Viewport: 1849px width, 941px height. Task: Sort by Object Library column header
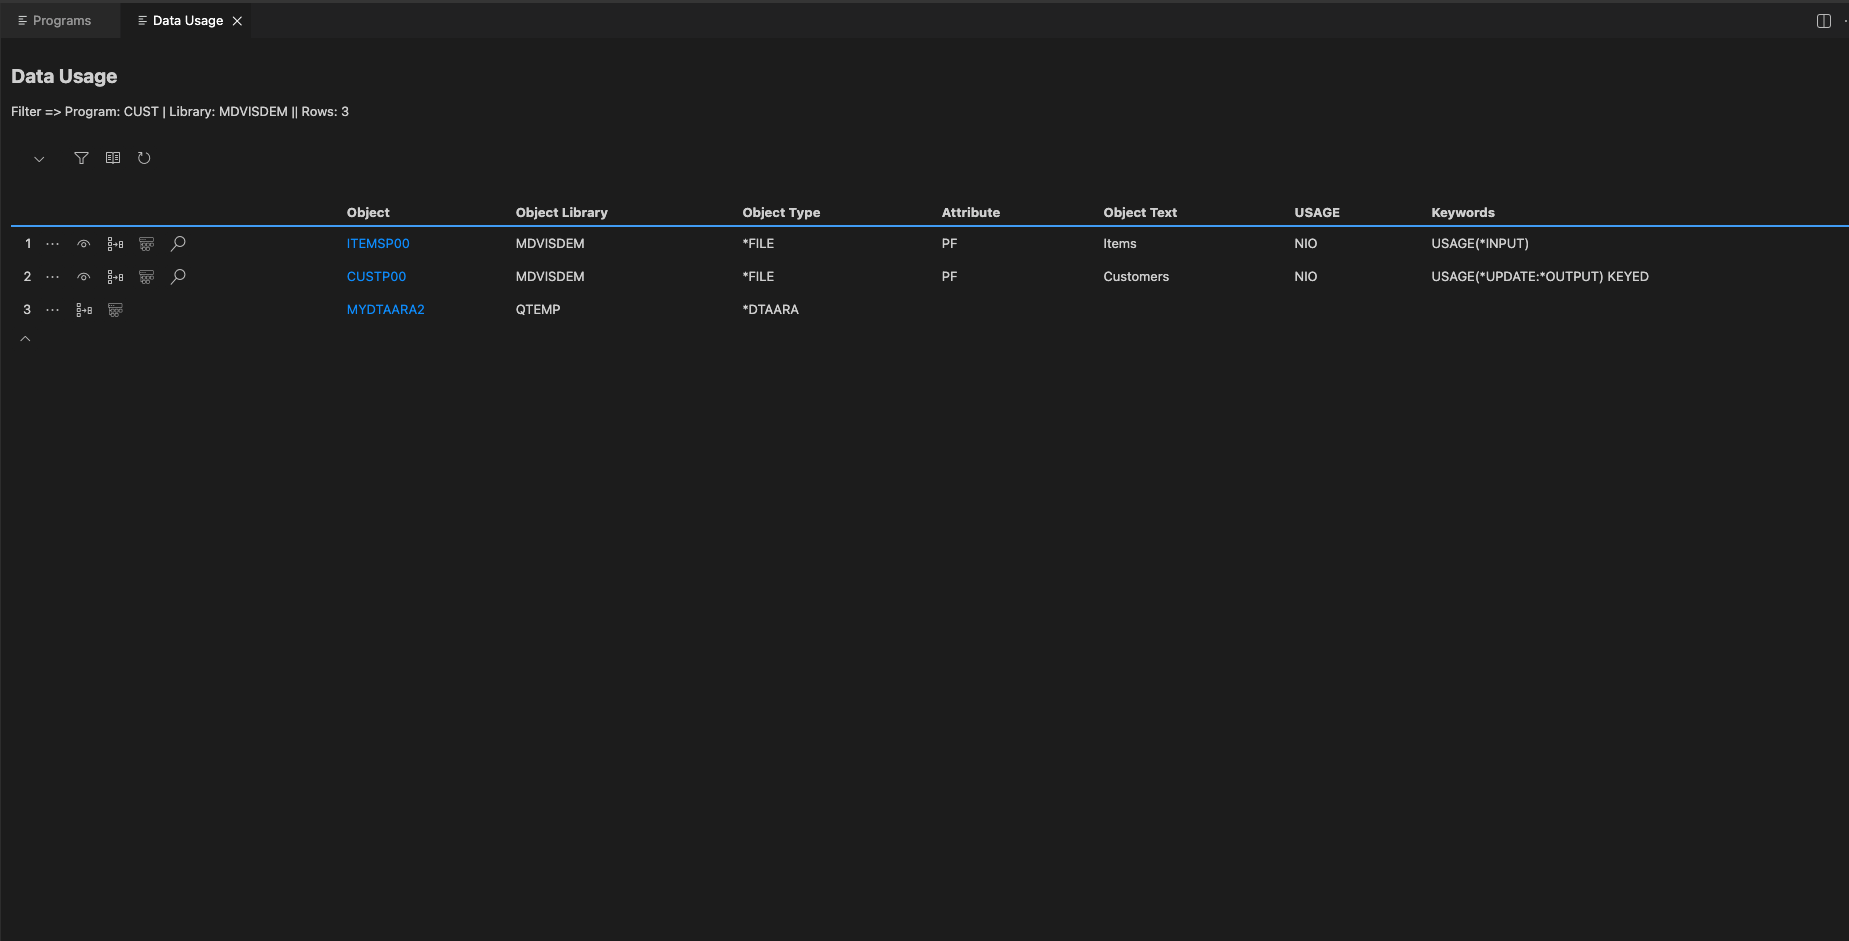[x=561, y=213]
